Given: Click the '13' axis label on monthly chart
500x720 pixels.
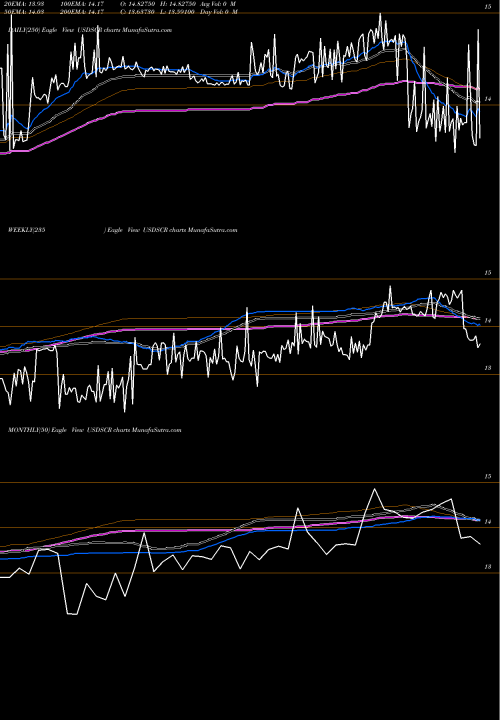Looking at the screenshot, I should [x=488, y=567].
